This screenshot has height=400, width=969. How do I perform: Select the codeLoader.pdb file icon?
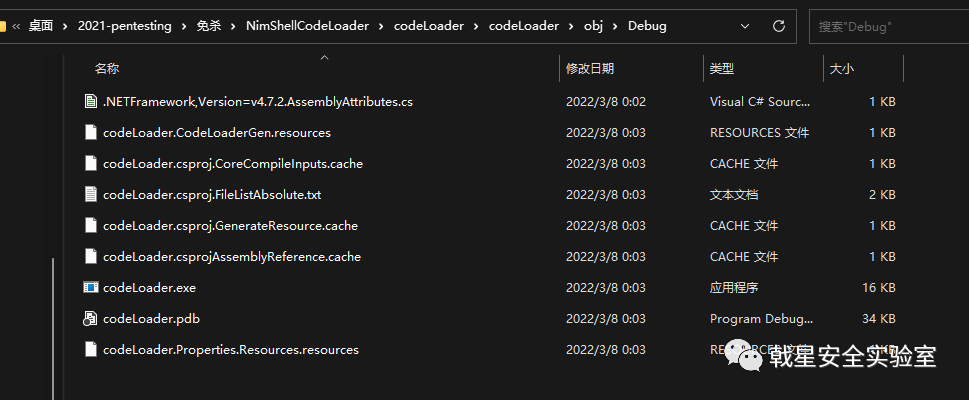pos(91,318)
